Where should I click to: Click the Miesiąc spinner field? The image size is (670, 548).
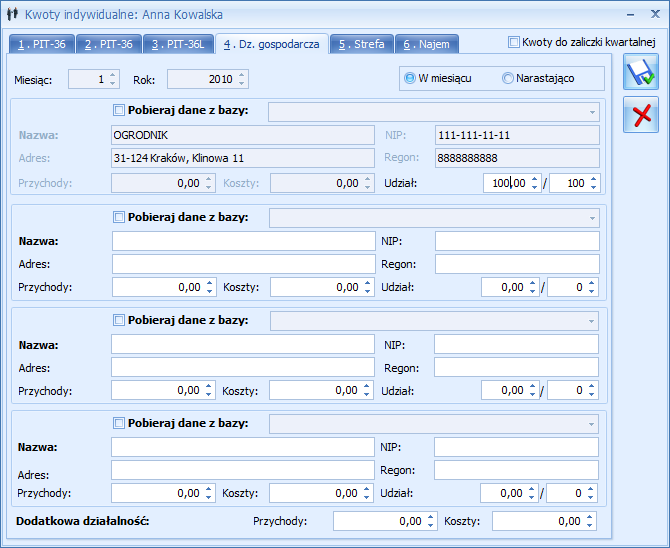click(x=94, y=79)
